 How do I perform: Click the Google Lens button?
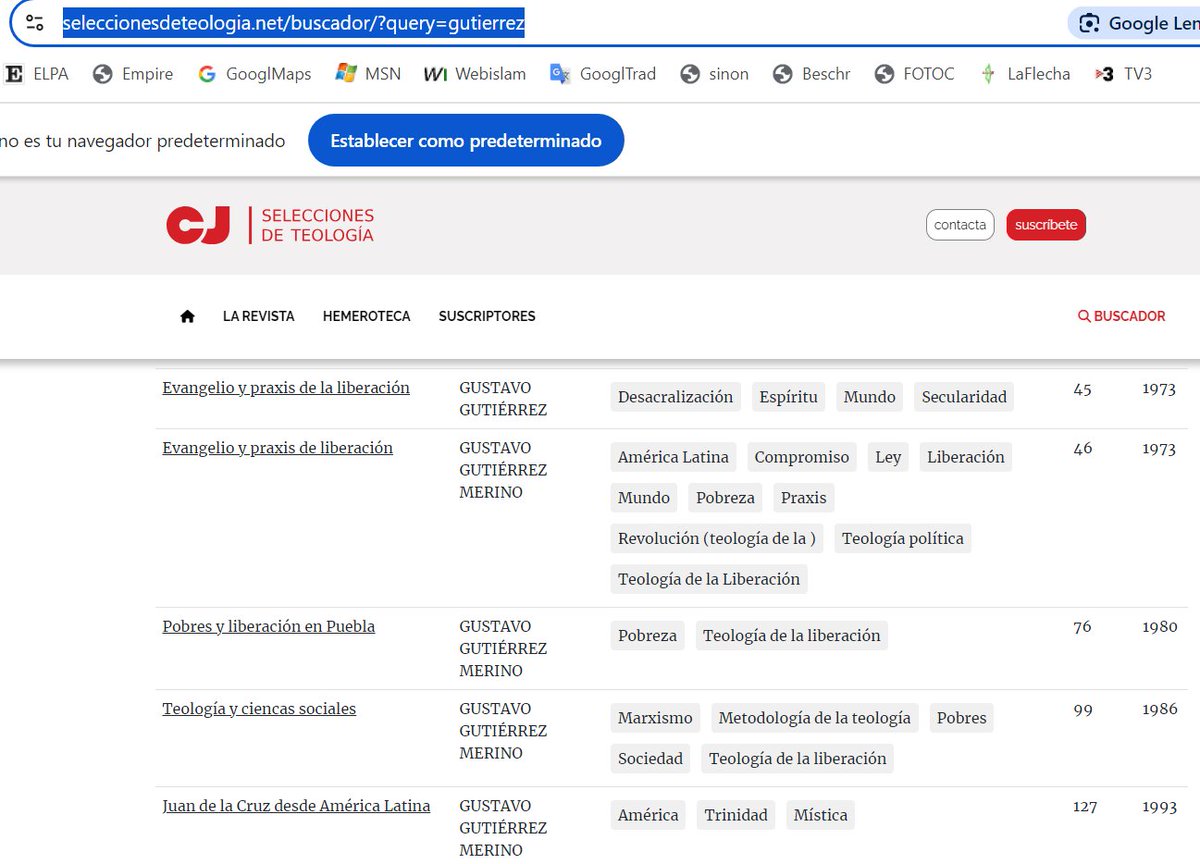[1135, 23]
